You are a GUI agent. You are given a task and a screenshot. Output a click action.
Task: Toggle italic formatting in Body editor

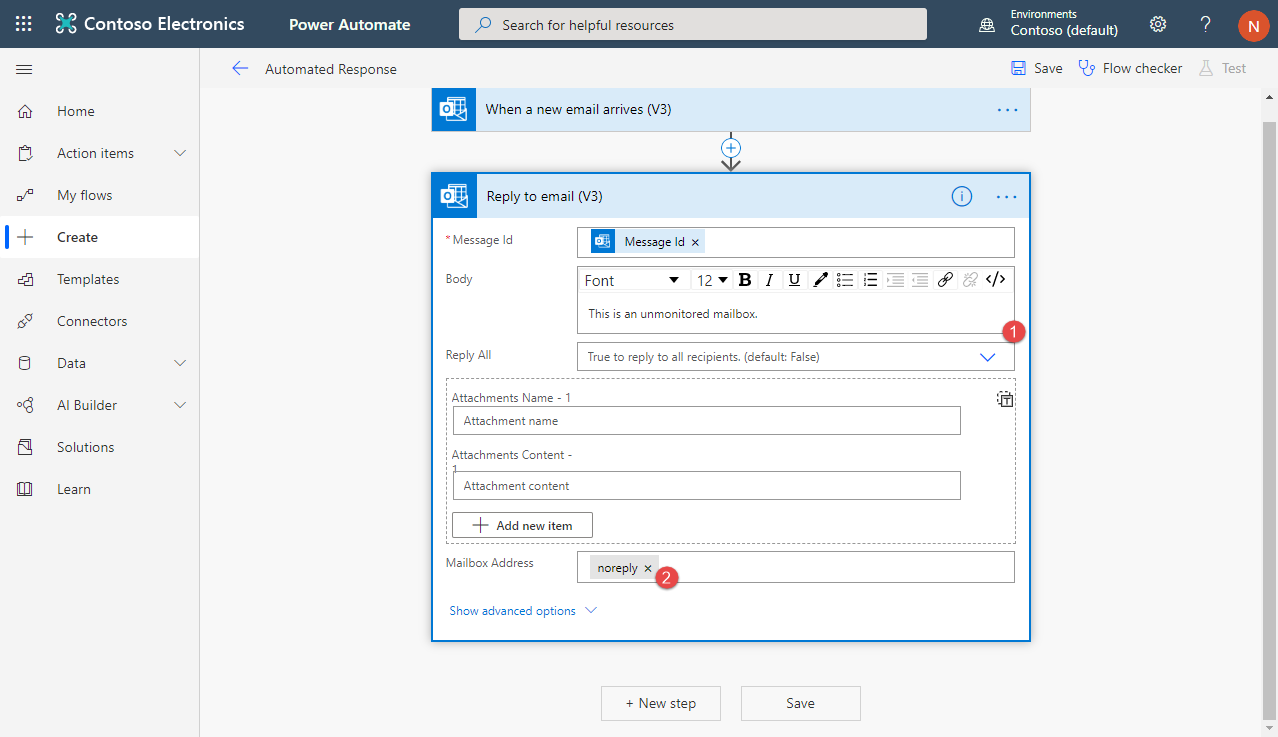(770, 280)
